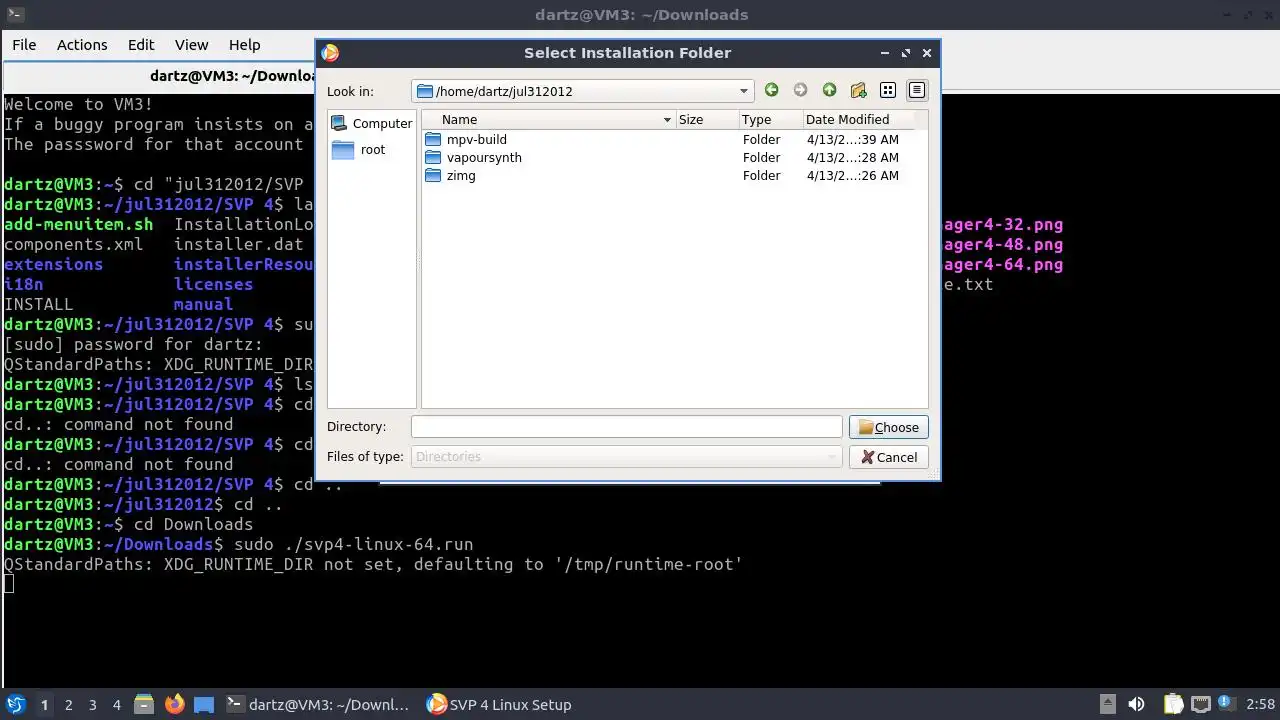Go to parent directory with Up arrow
The height and width of the screenshot is (720, 1280).
(x=829, y=90)
